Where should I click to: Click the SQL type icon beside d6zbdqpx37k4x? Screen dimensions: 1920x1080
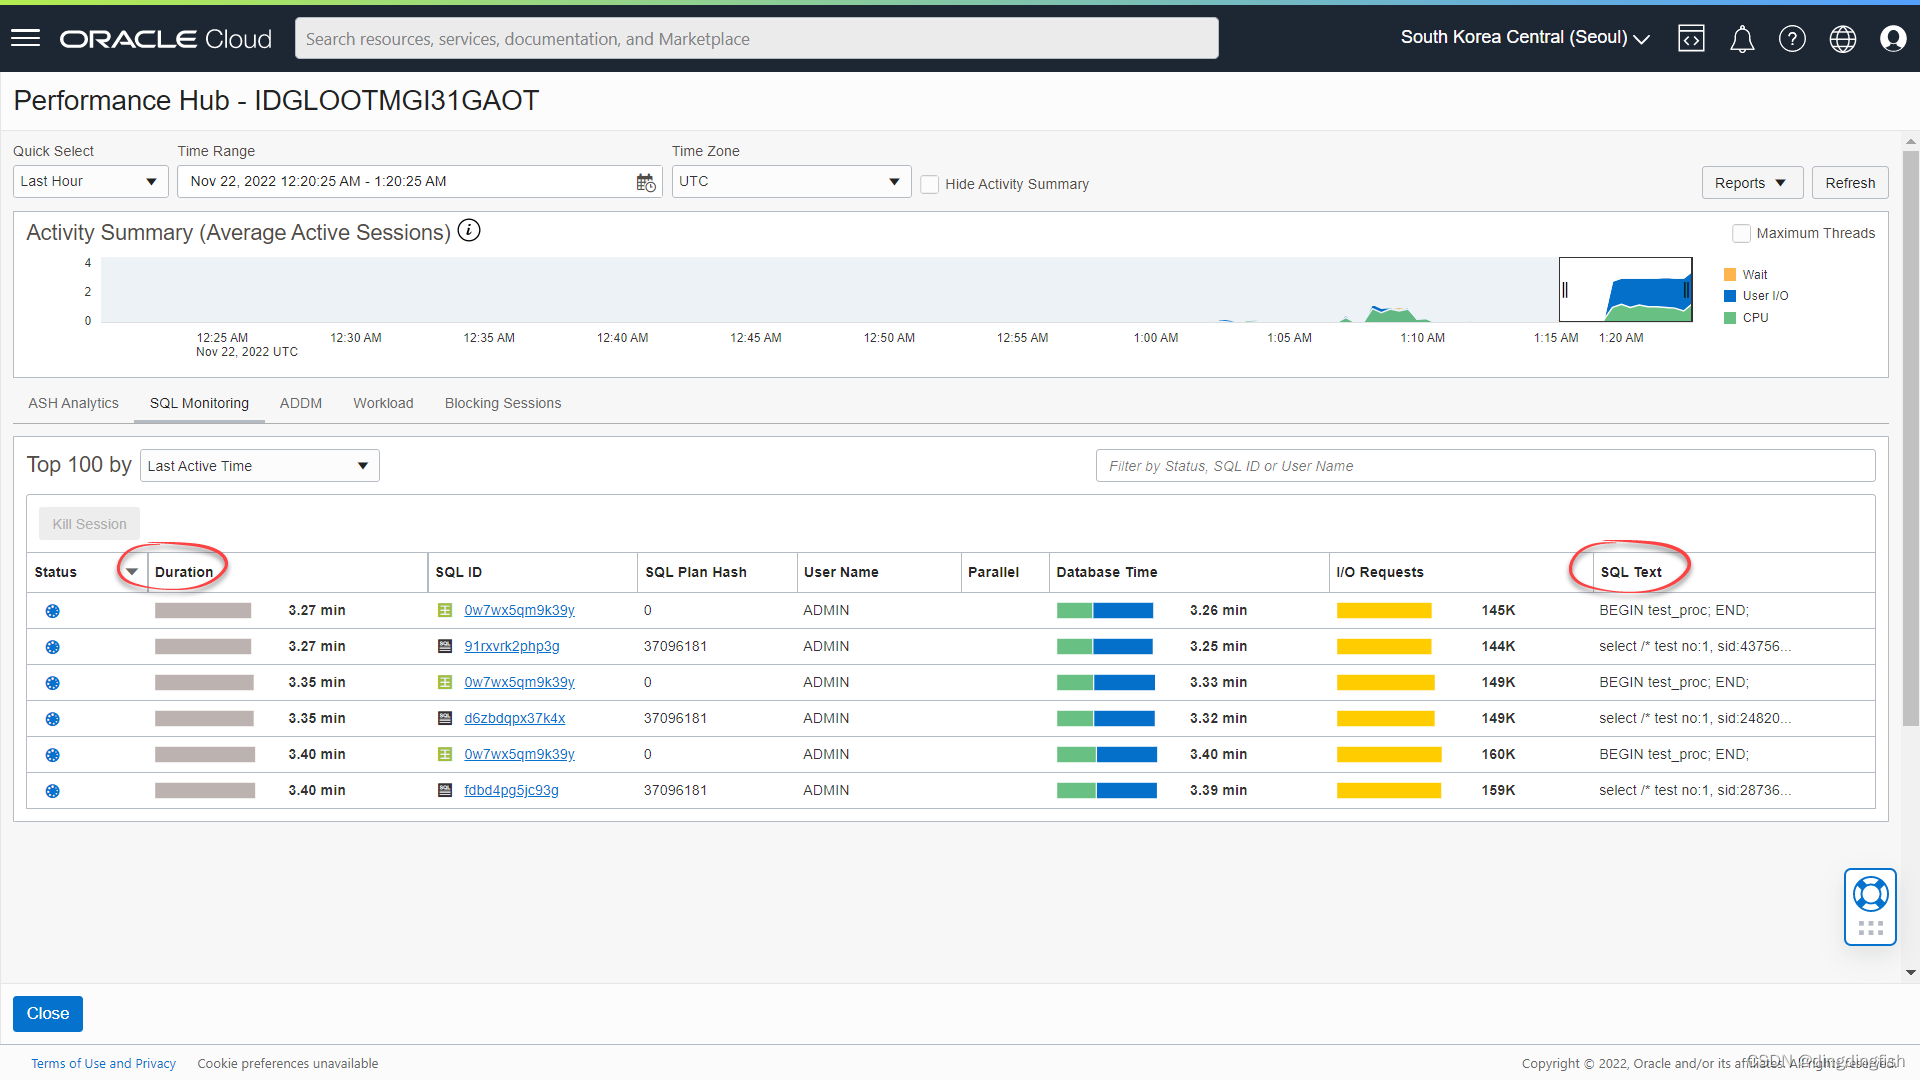[445, 718]
